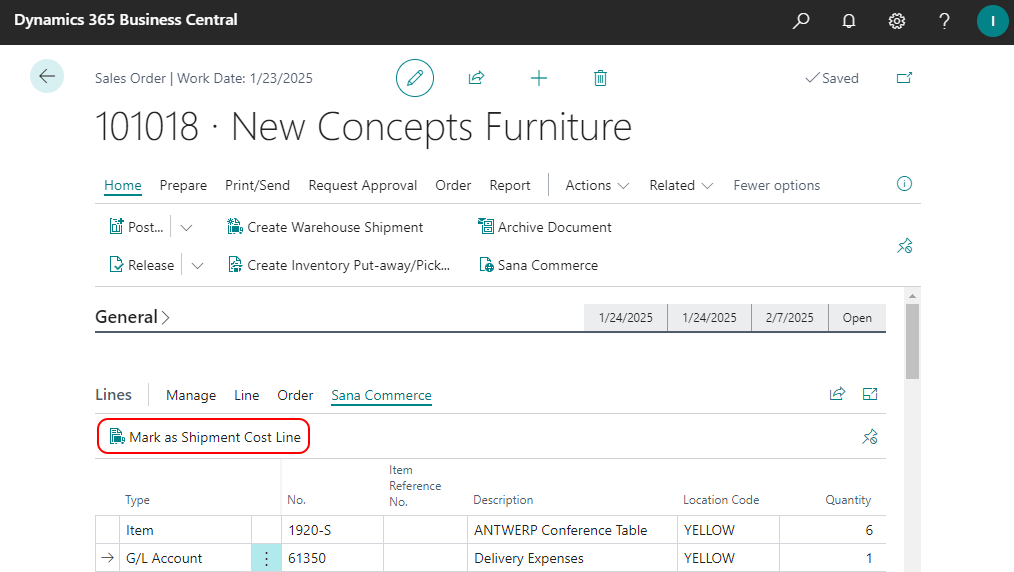This screenshot has width=1014, height=572.
Task: Share the Lines section icon
Action: [837, 394]
